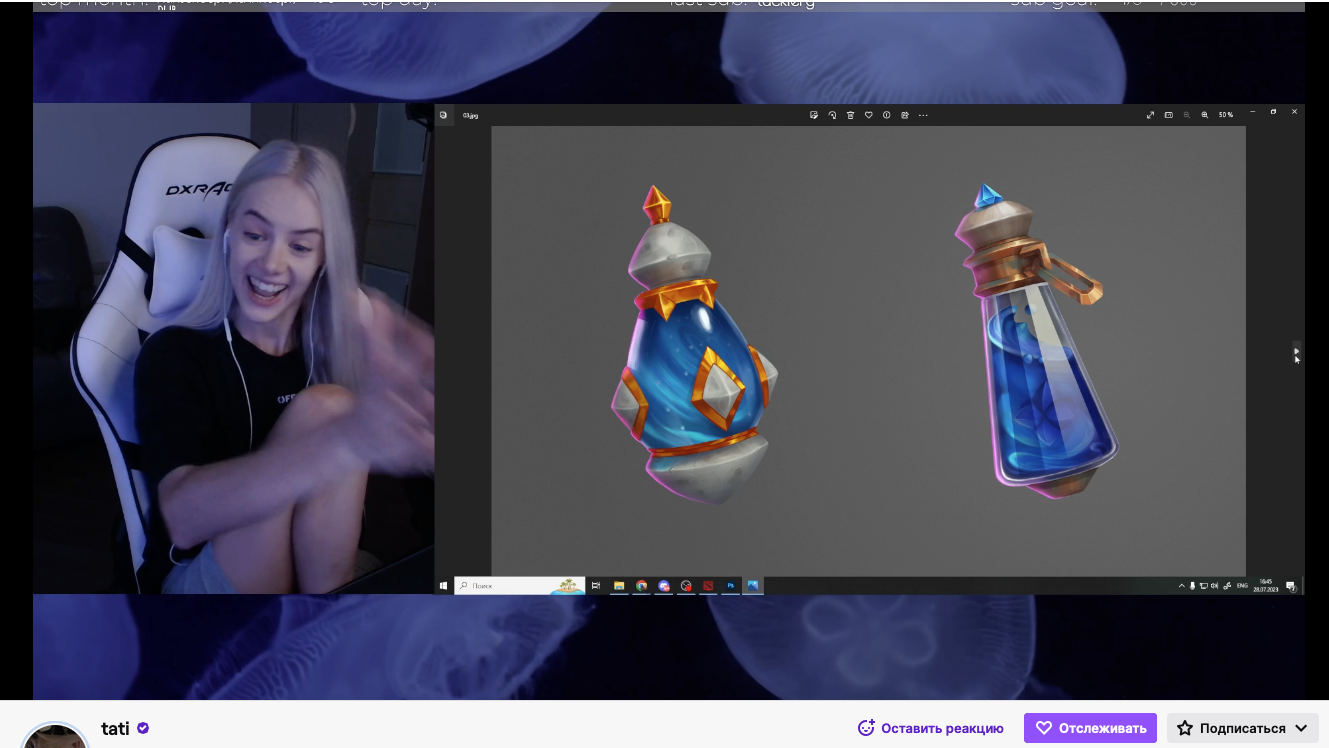1329x748 pixels.
Task: Open file info in the Photos toolbar
Action: [886, 115]
